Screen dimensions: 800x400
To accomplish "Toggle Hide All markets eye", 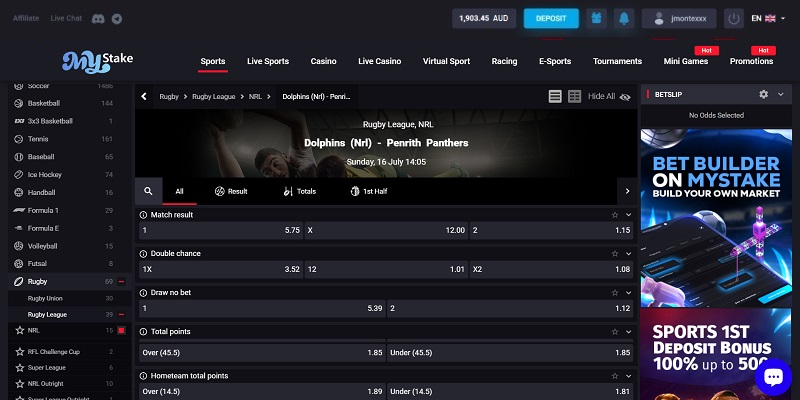I will point(625,97).
